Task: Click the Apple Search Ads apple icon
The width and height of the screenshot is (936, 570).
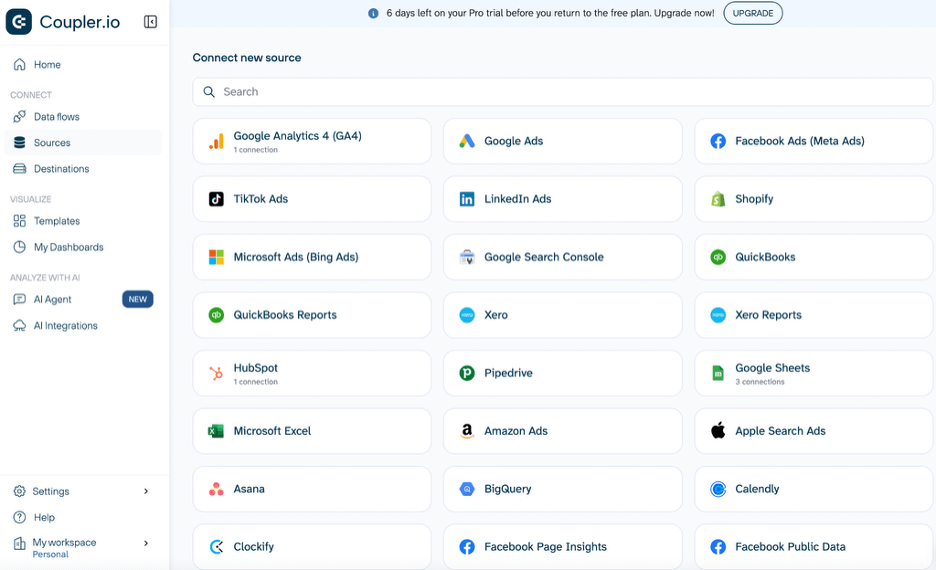Action: click(718, 430)
